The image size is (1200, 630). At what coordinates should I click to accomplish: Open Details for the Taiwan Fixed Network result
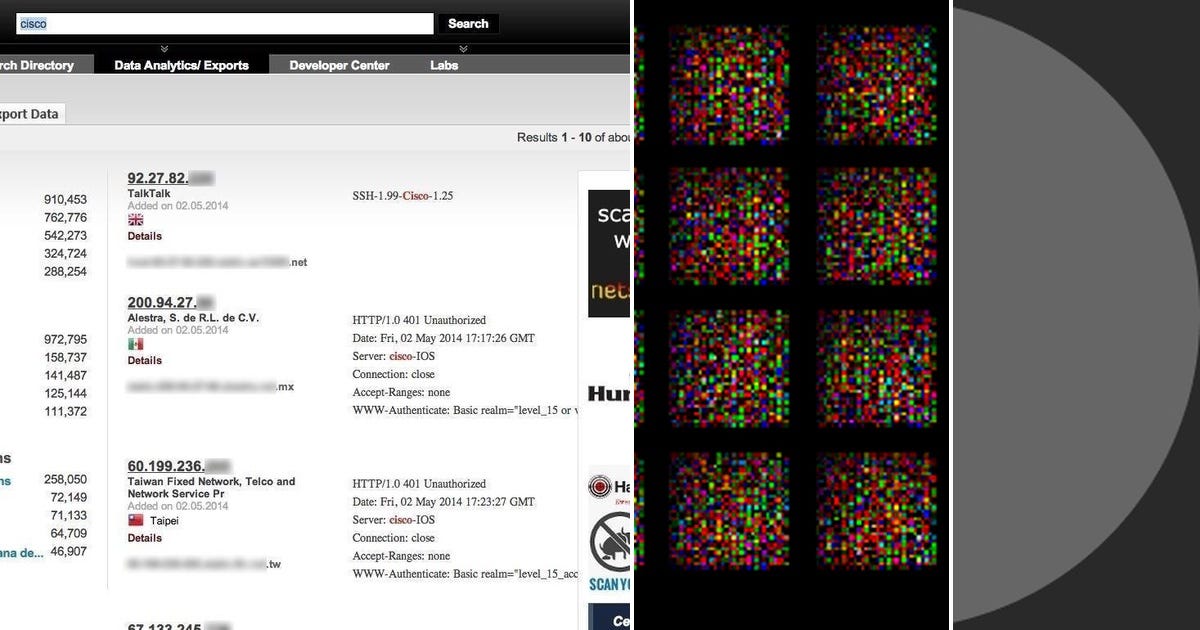pos(144,537)
